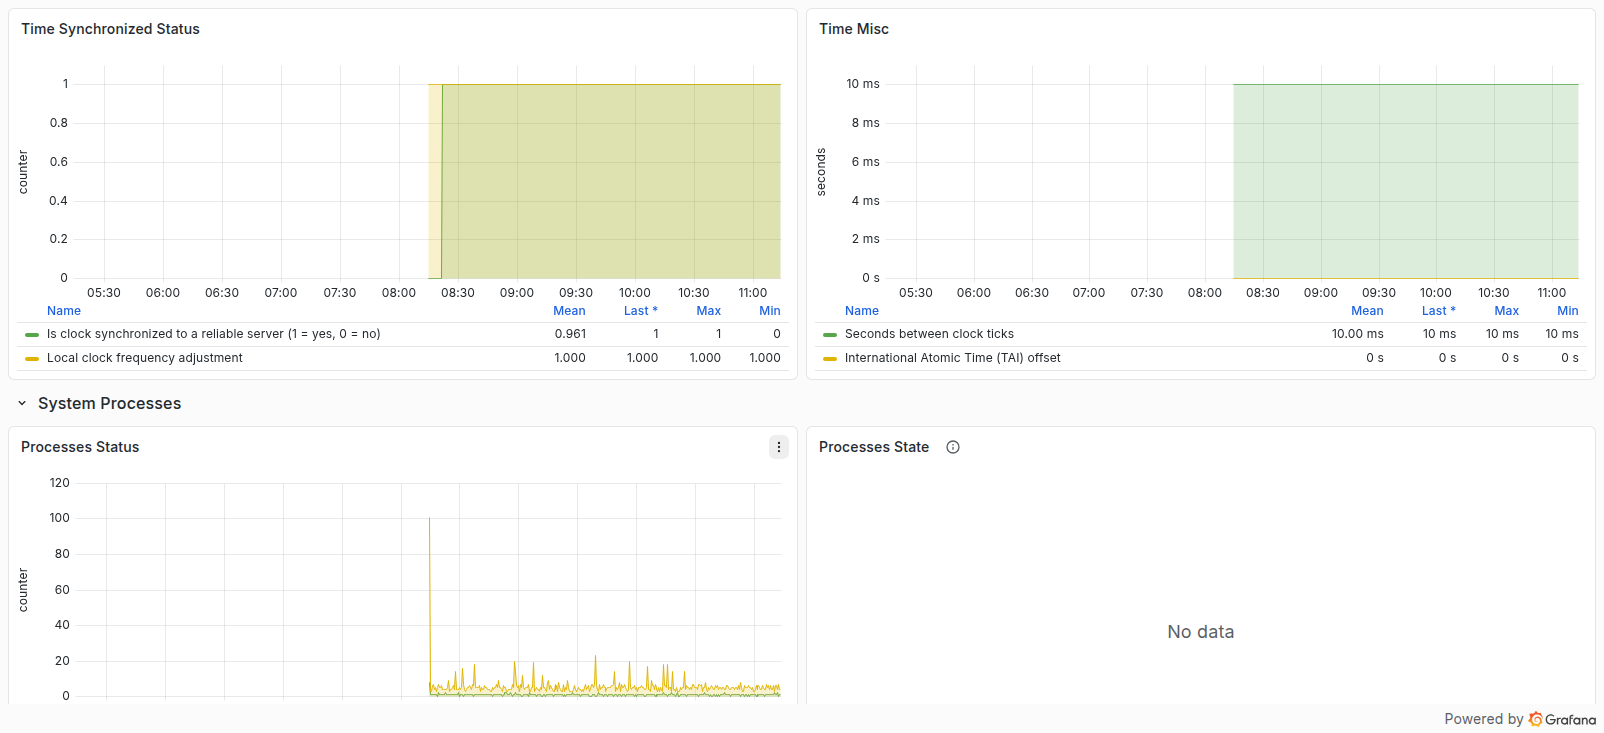The width and height of the screenshot is (1604, 733).
Task: Open the Time Synchronized Status panel title
Action: [x=110, y=29]
